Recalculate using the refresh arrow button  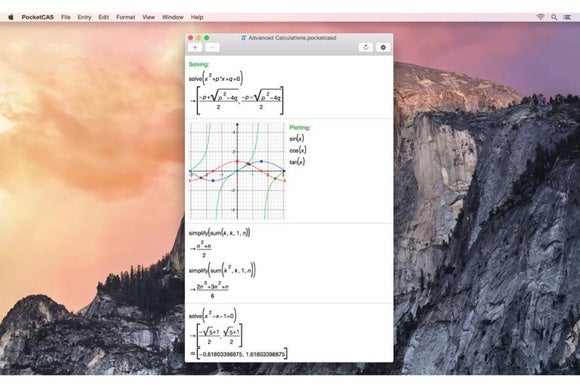pyautogui.click(x=366, y=47)
